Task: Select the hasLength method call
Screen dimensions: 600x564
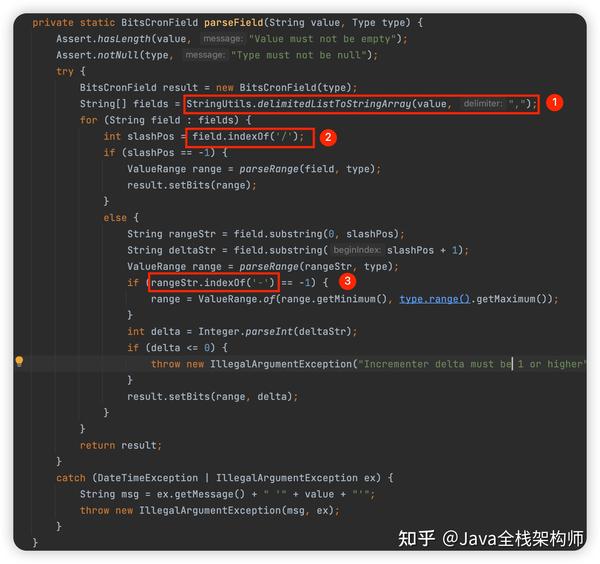Action: pos(124,39)
